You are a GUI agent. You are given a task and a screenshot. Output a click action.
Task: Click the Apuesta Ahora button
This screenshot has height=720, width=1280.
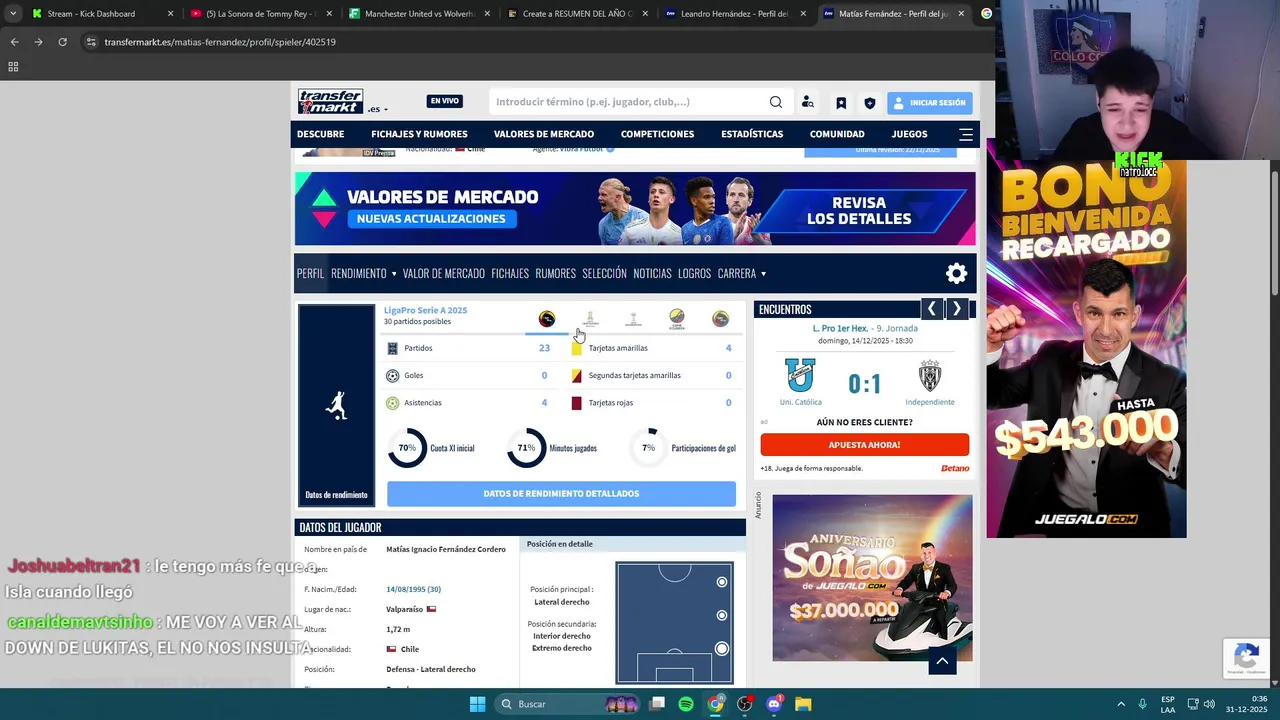864,445
